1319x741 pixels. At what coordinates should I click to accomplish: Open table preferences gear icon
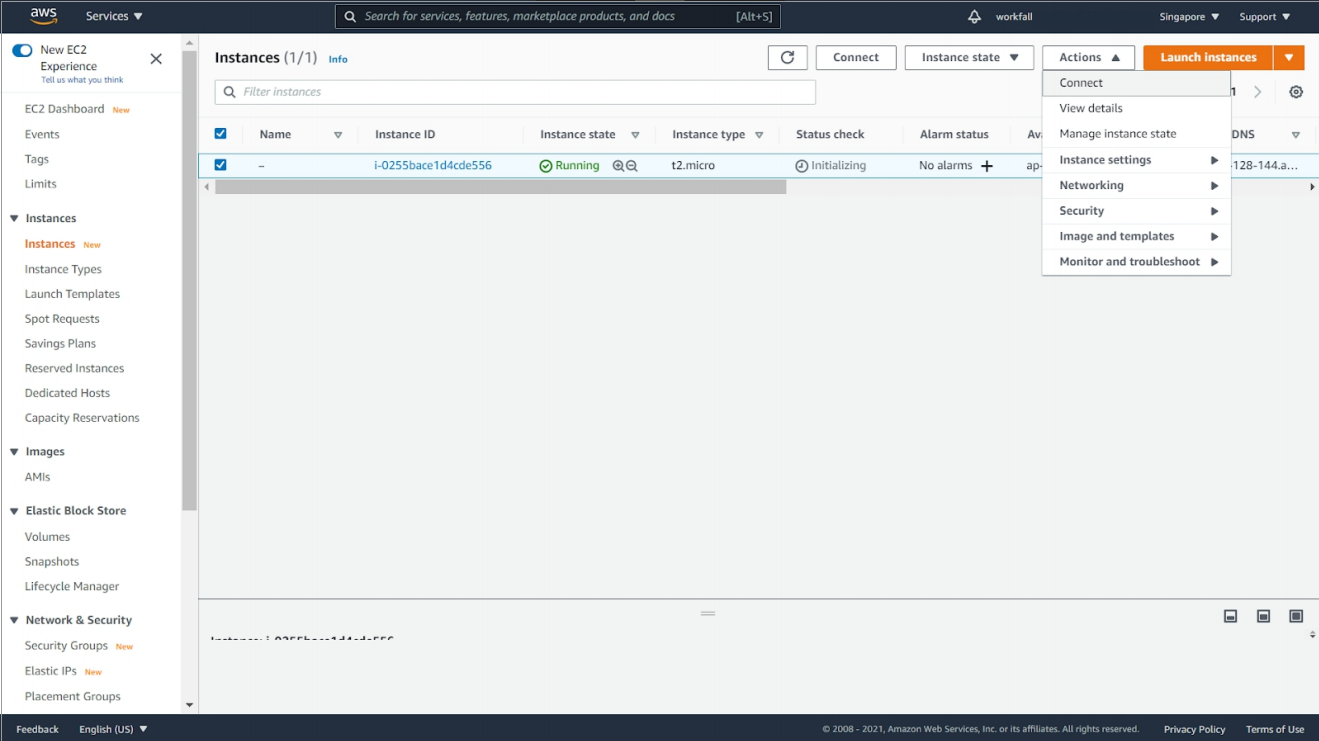pyautogui.click(x=1296, y=92)
